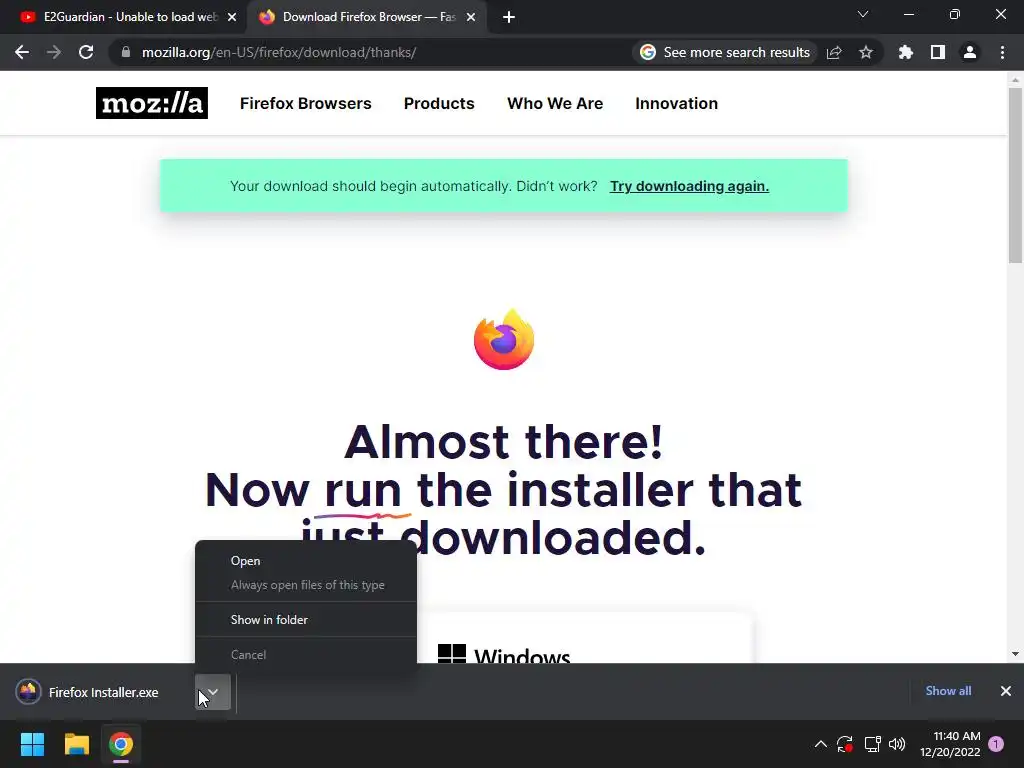Open network settings tray icon
The width and height of the screenshot is (1024, 768).
click(x=872, y=744)
